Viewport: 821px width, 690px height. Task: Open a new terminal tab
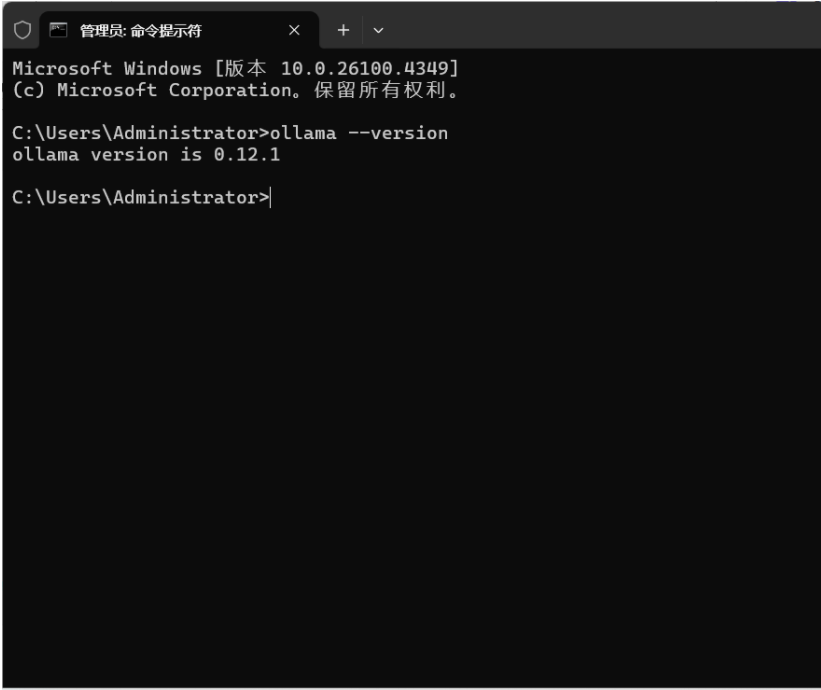[x=343, y=30]
